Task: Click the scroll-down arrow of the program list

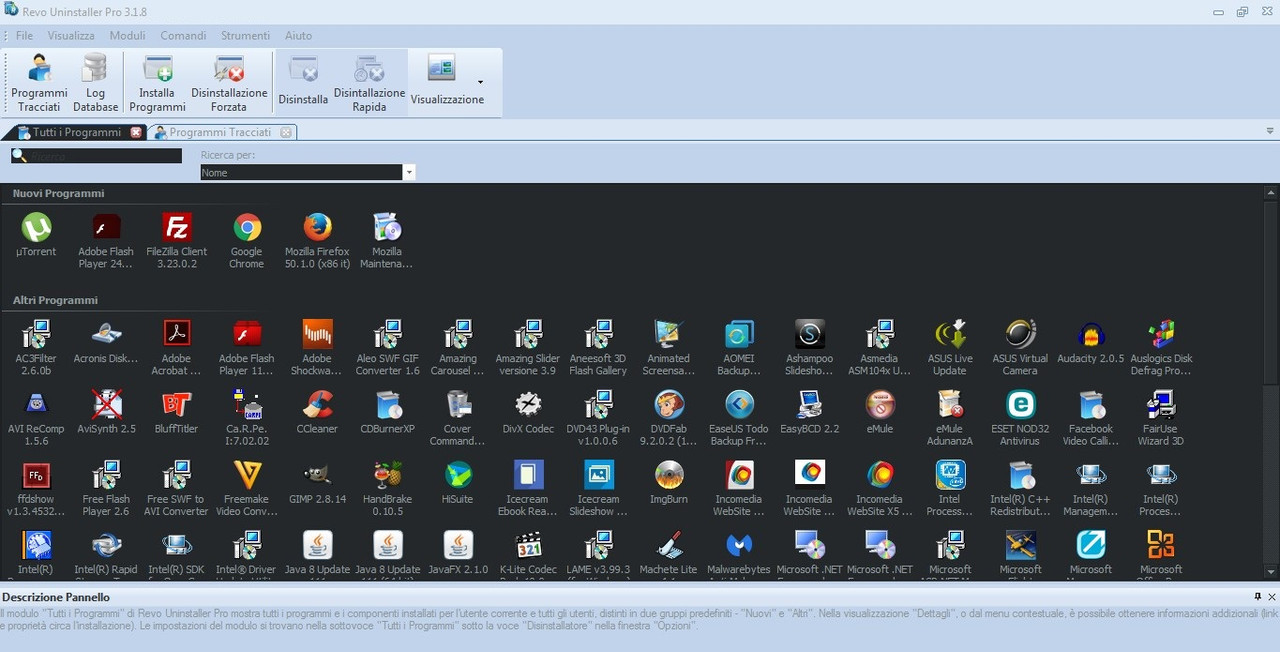Action: 1271,572
